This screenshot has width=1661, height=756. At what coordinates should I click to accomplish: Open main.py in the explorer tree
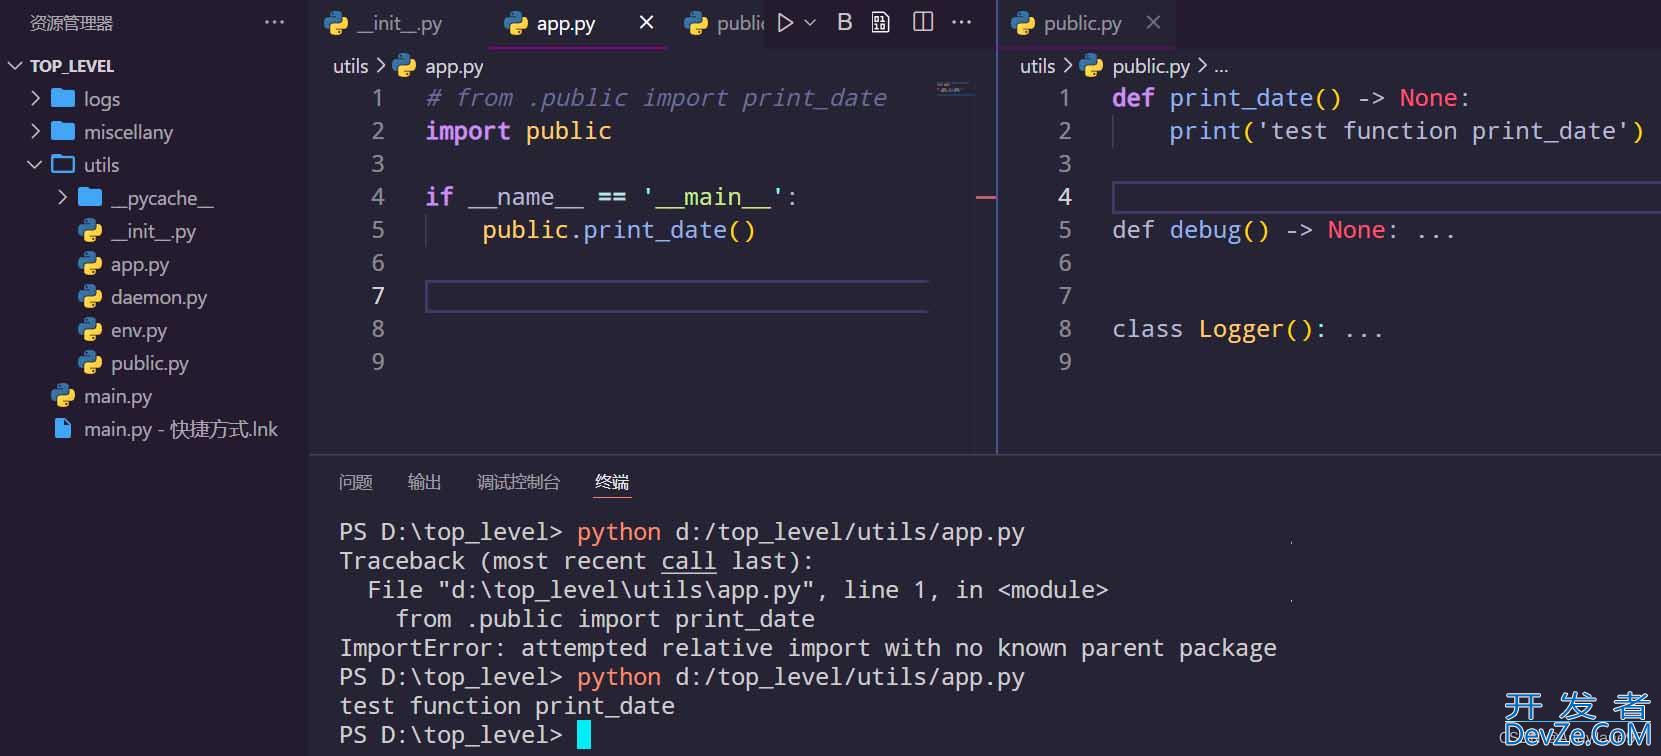(117, 396)
